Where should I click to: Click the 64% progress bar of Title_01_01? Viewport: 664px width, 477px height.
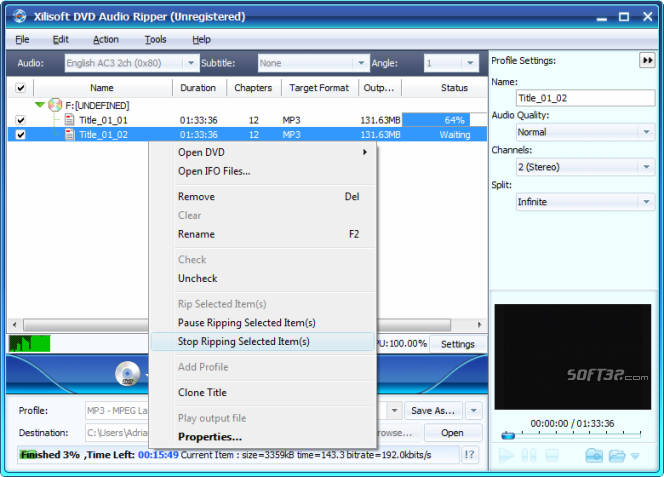click(x=444, y=120)
